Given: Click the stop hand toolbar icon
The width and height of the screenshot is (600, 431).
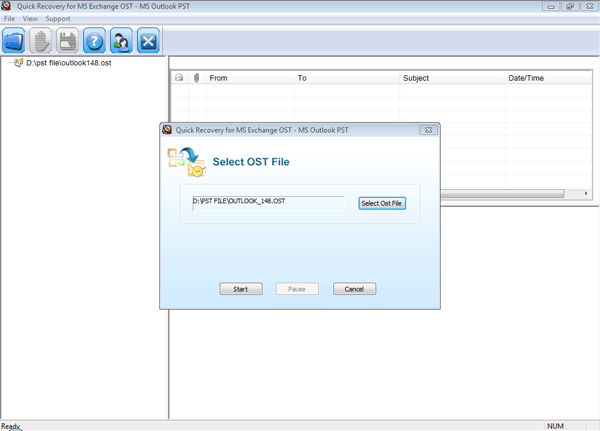Looking at the screenshot, I should [41, 40].
